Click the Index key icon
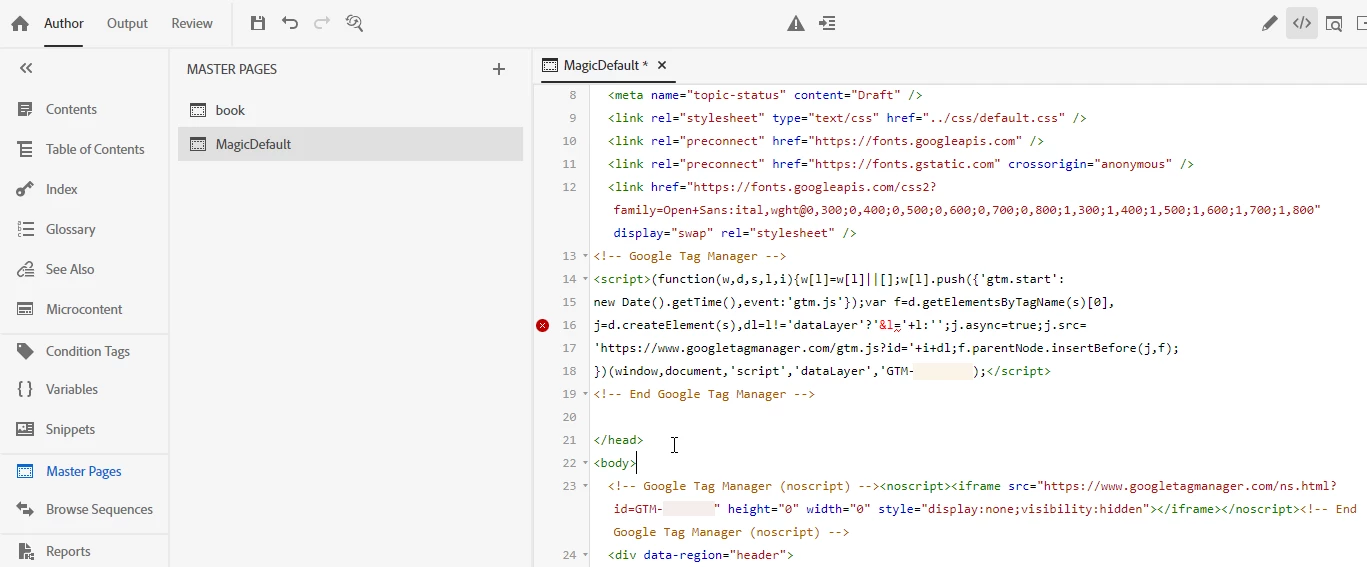This screenshot has height=567, width=1367. (x=26, y=189)
